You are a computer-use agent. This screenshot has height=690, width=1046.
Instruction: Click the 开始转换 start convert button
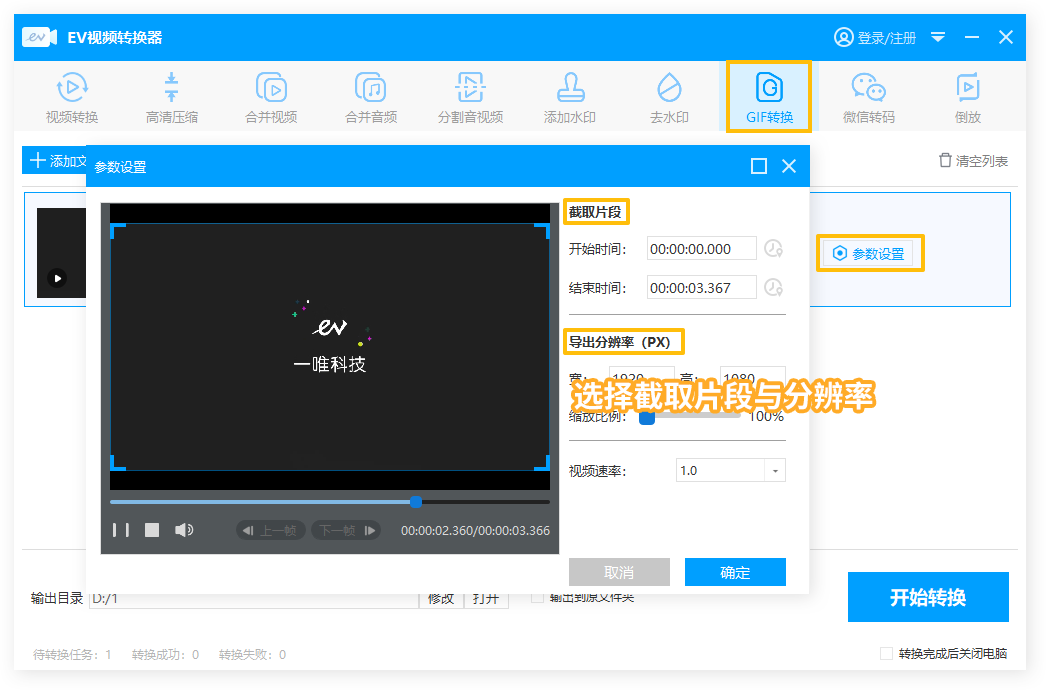[x=927, y=598]
